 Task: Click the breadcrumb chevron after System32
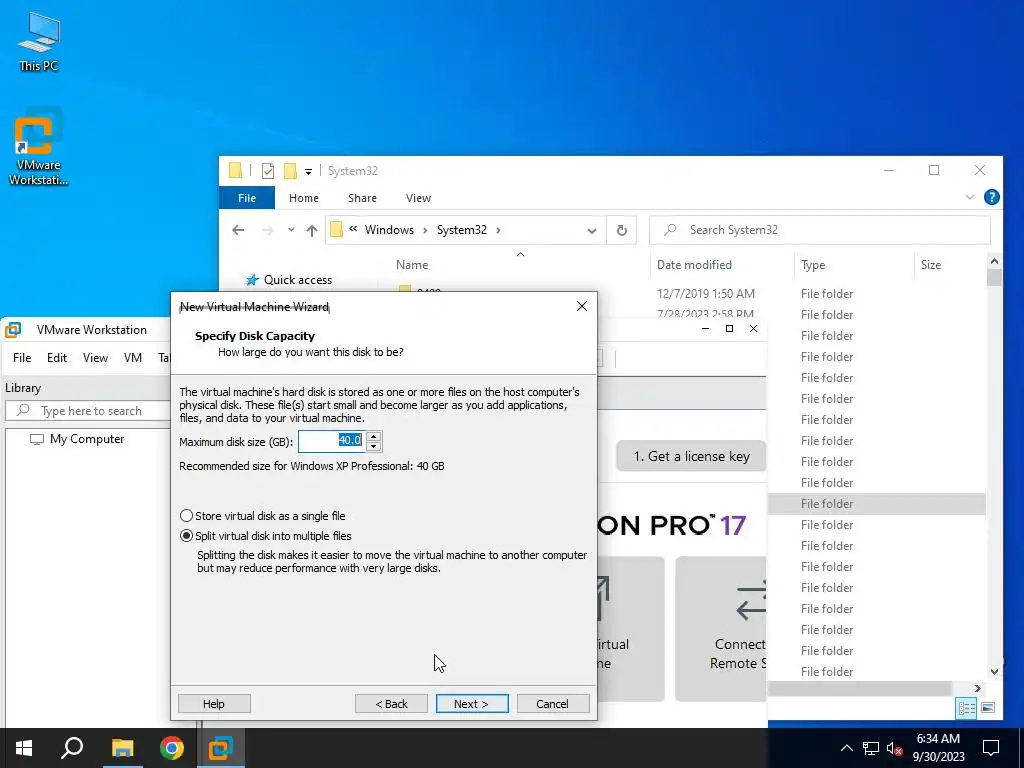coord(498,230)
